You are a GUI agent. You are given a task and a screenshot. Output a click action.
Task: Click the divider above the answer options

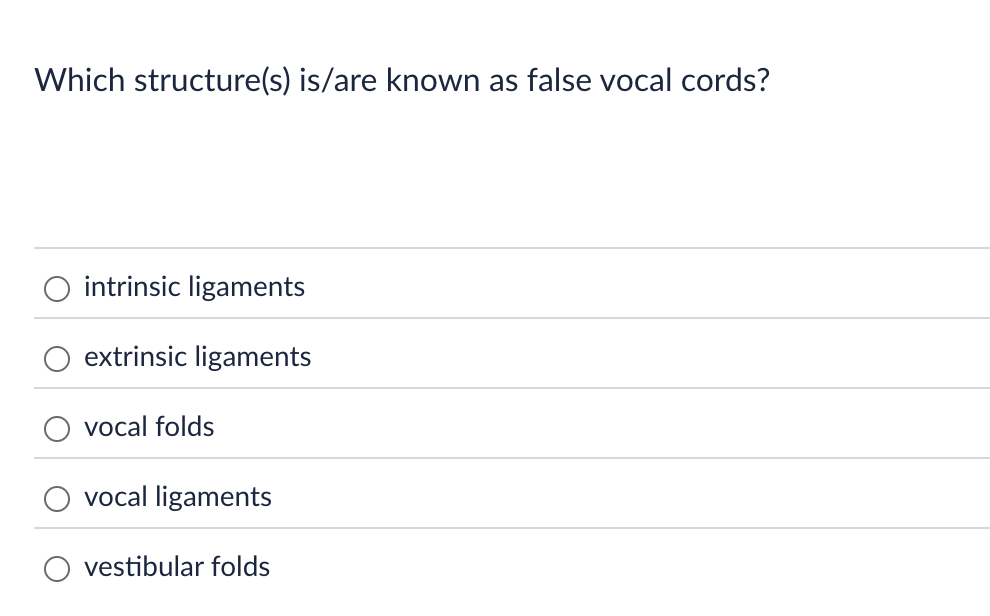(x=500, y=249)
